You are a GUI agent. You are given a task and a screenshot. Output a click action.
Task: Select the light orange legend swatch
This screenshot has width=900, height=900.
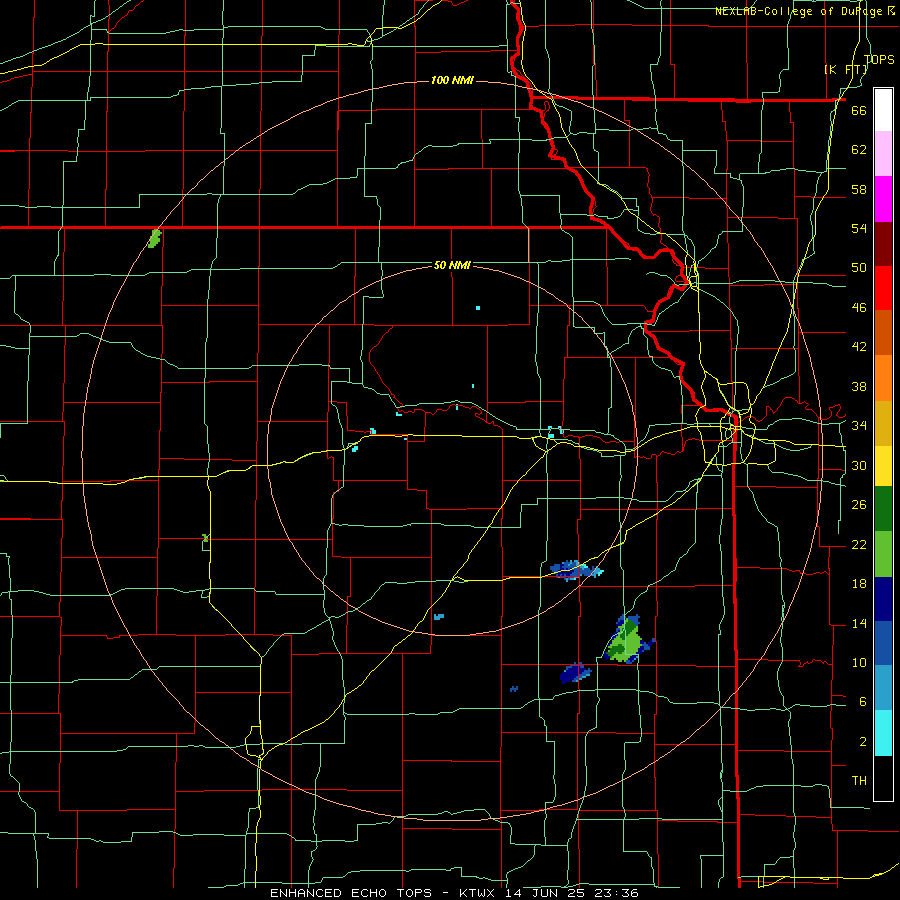pos(883,378)
